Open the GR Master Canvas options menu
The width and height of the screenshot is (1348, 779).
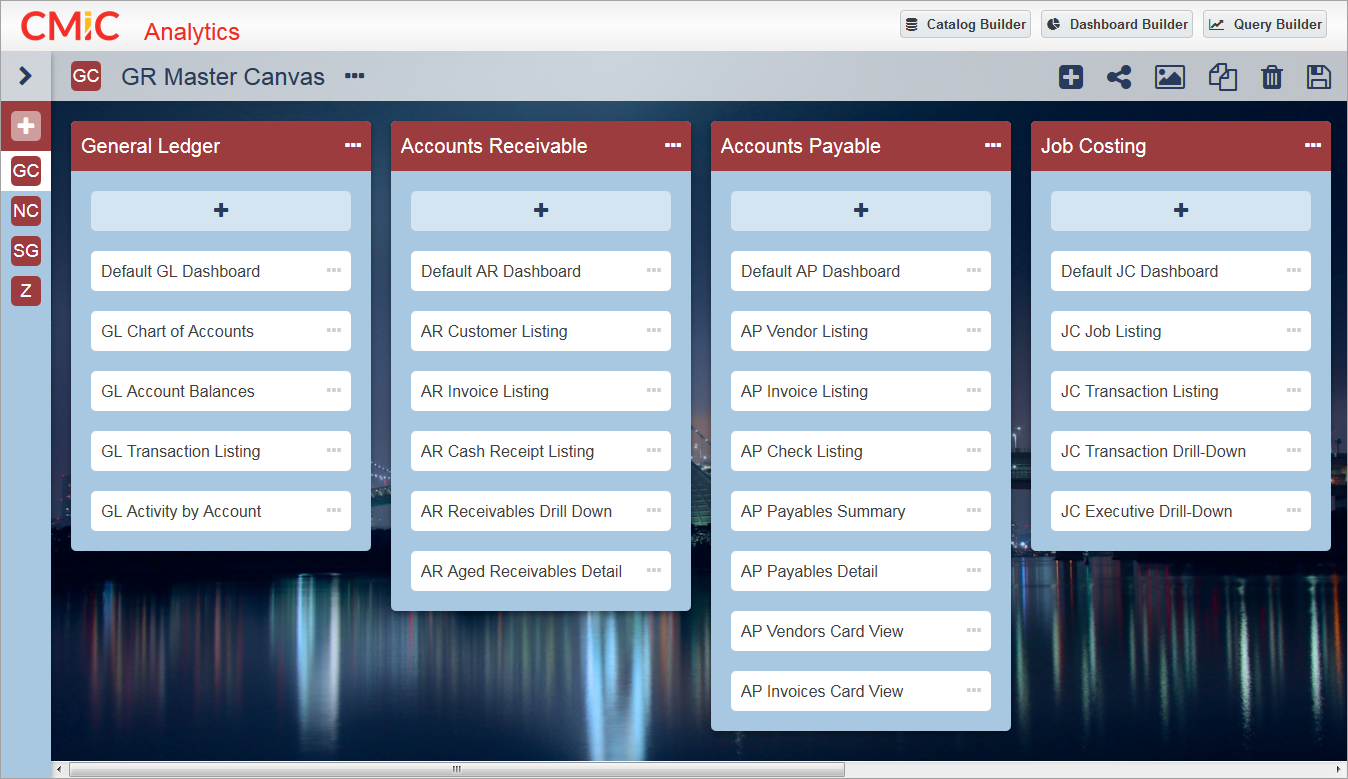coord(355,76)
